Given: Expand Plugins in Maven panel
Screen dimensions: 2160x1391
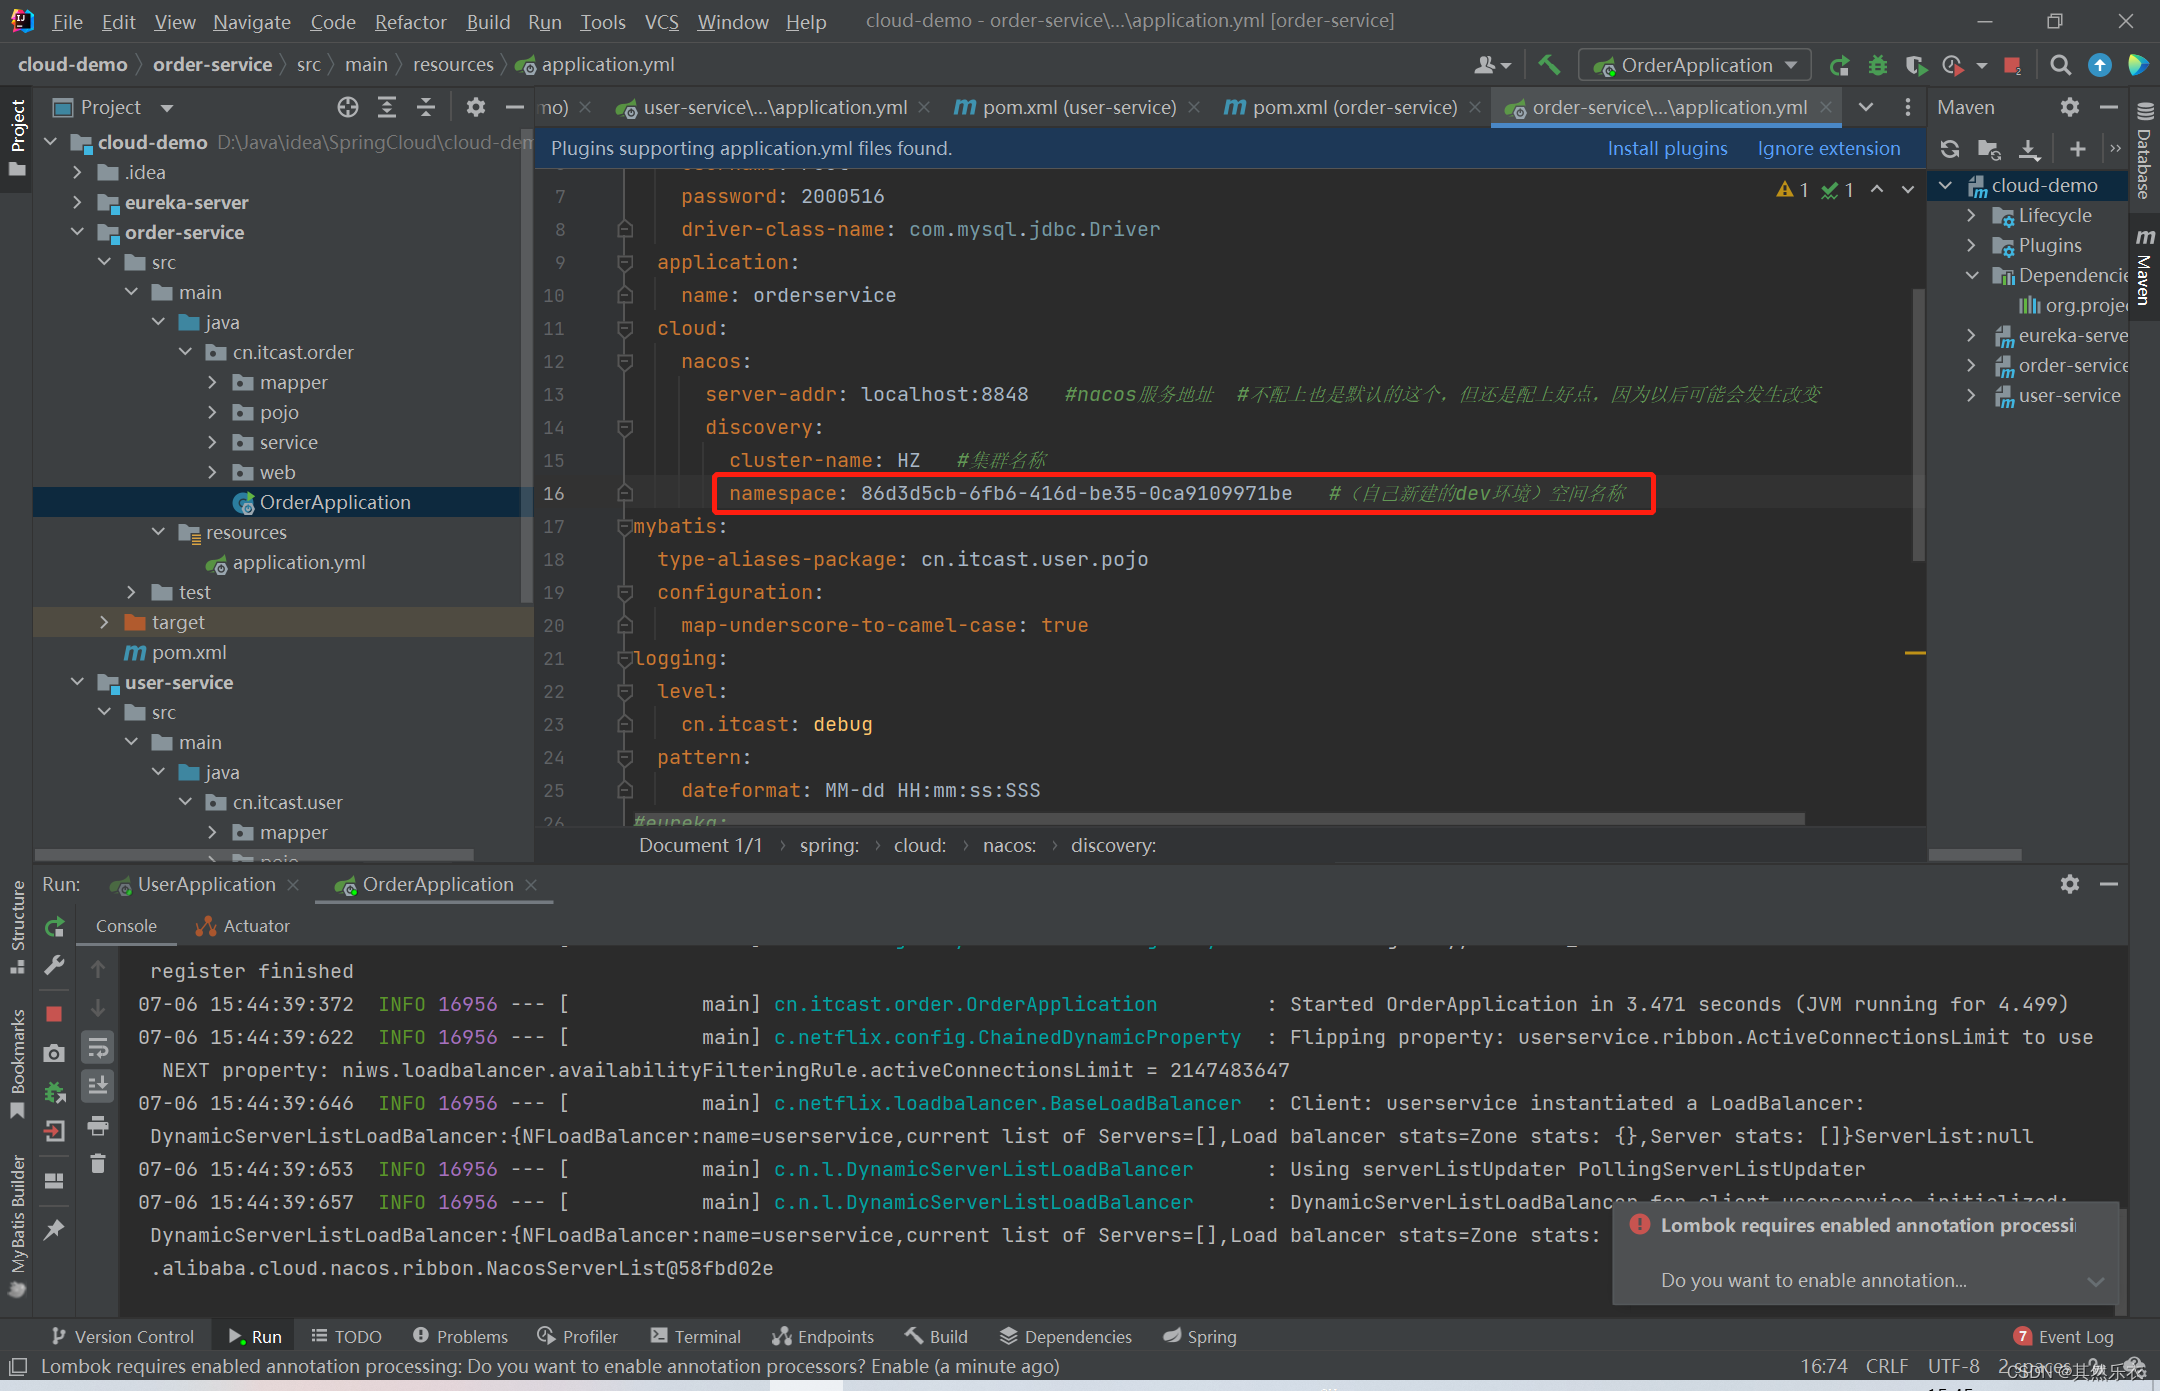Looking at the screenshot, I should point(1972,245).
